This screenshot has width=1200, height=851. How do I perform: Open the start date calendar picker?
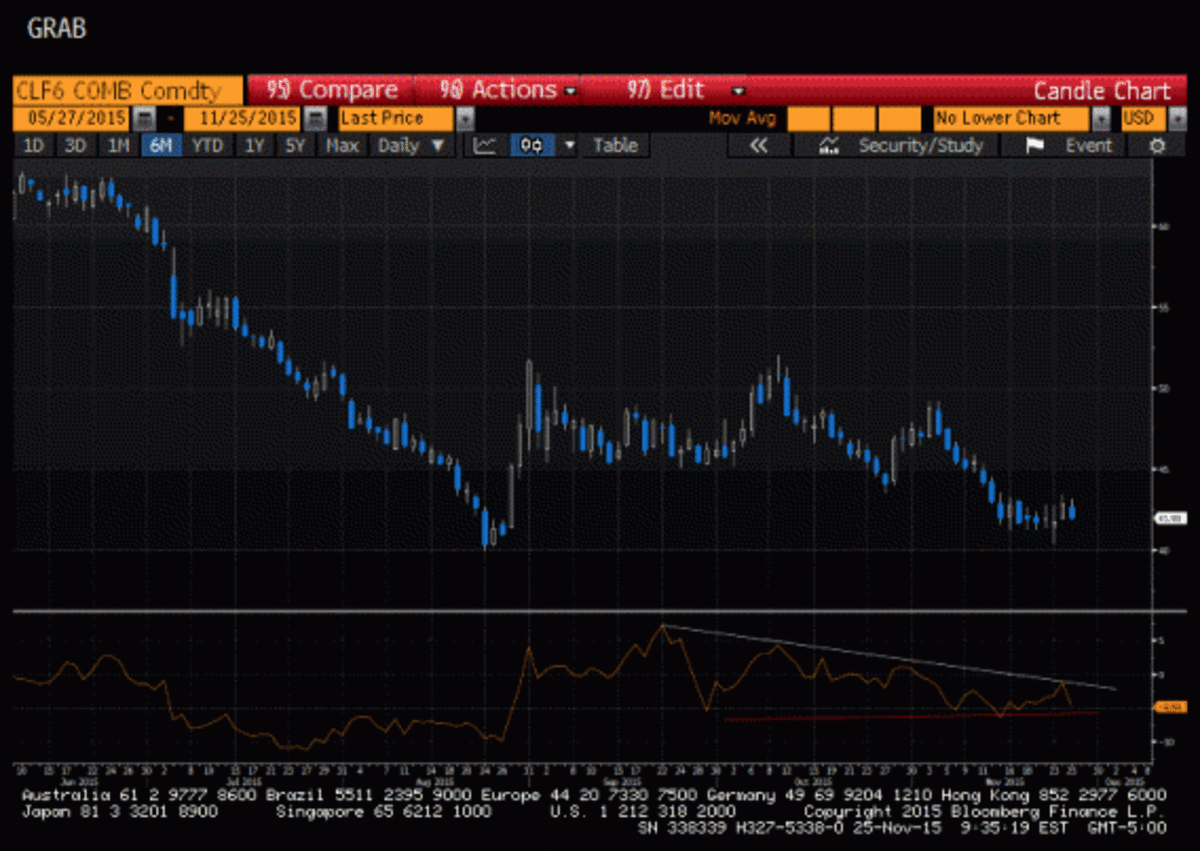[x=144, y=118]
